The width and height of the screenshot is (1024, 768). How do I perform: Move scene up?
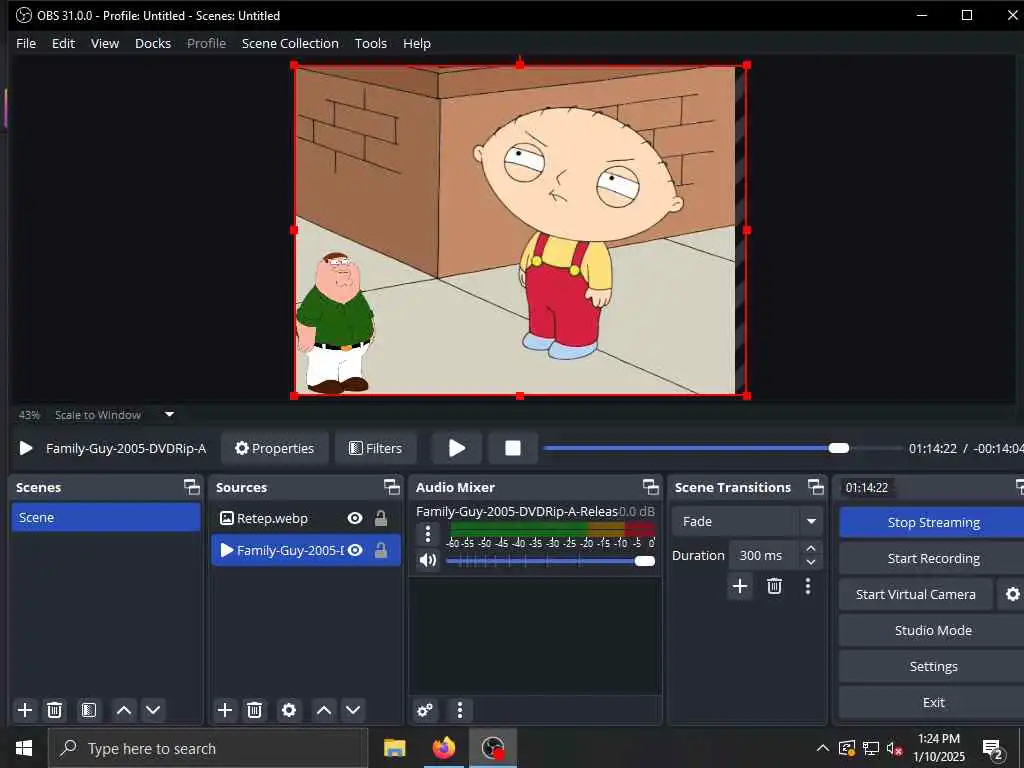123,710
